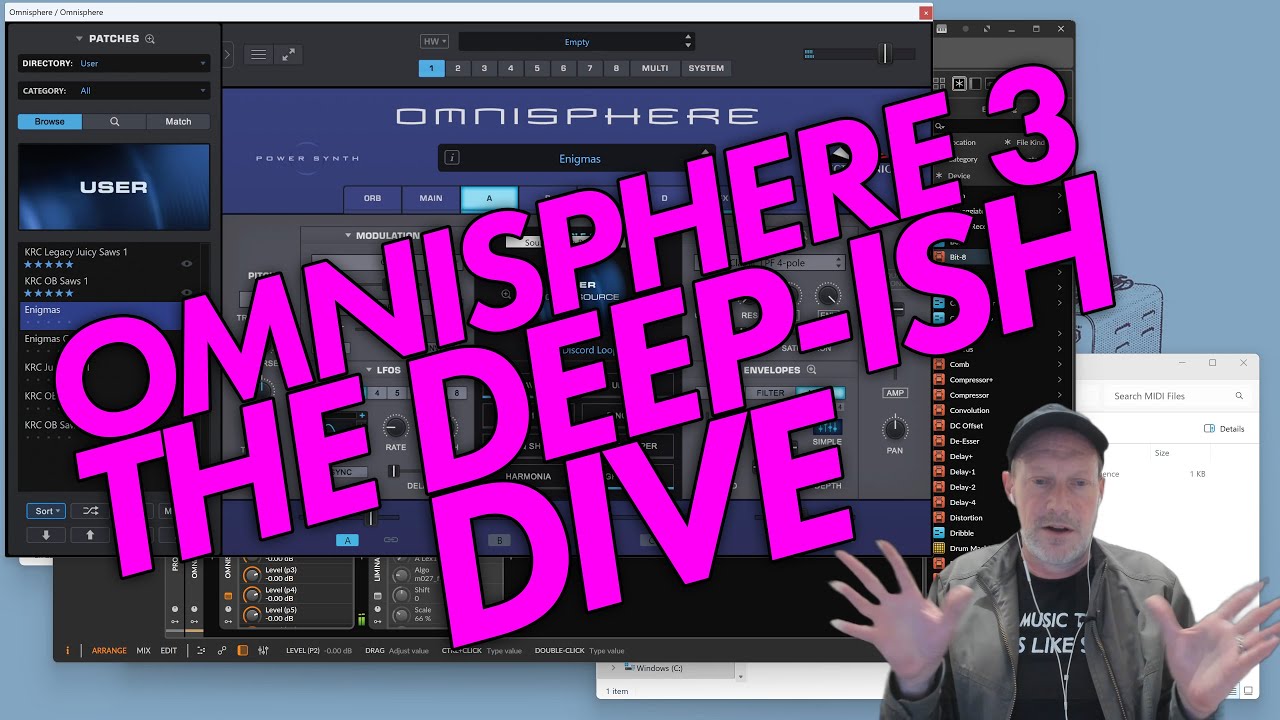Open the MULTI tab

655,68
